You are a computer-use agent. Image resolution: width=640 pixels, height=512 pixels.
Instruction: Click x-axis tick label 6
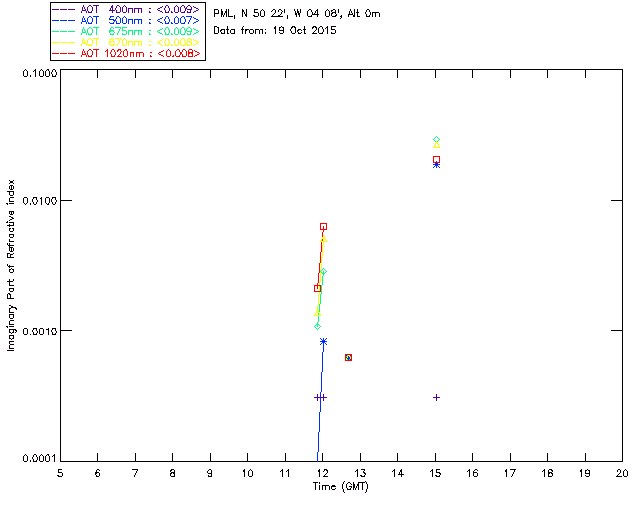[x=98, y=473]
